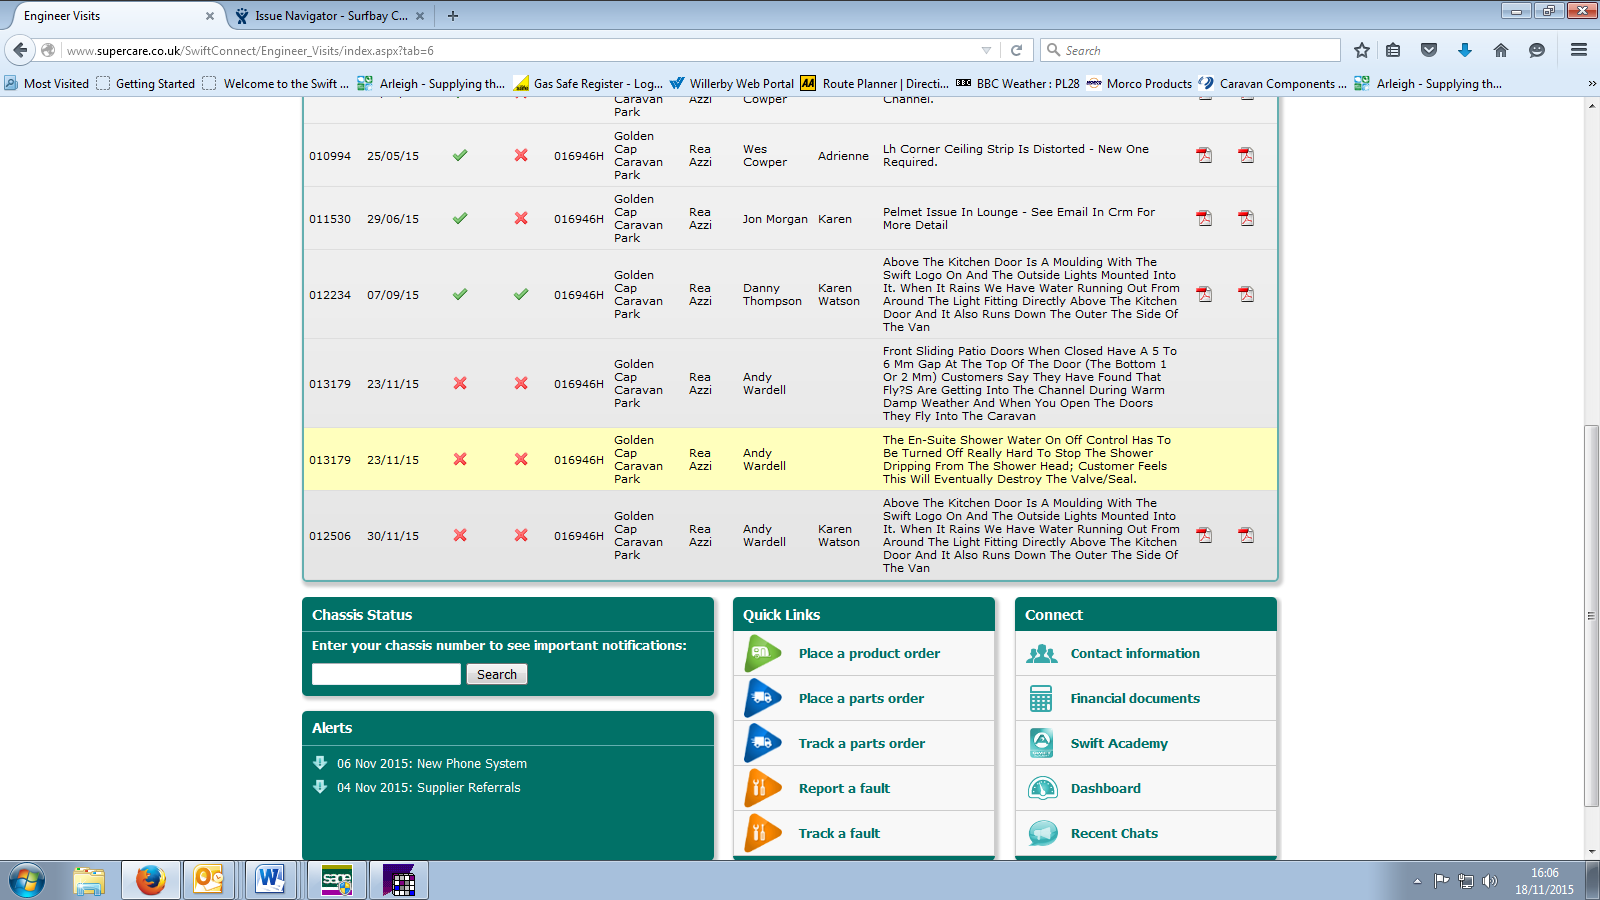Click the Contact information people icon
The height and width of the screenshot is (900, 1600).
1042,653
